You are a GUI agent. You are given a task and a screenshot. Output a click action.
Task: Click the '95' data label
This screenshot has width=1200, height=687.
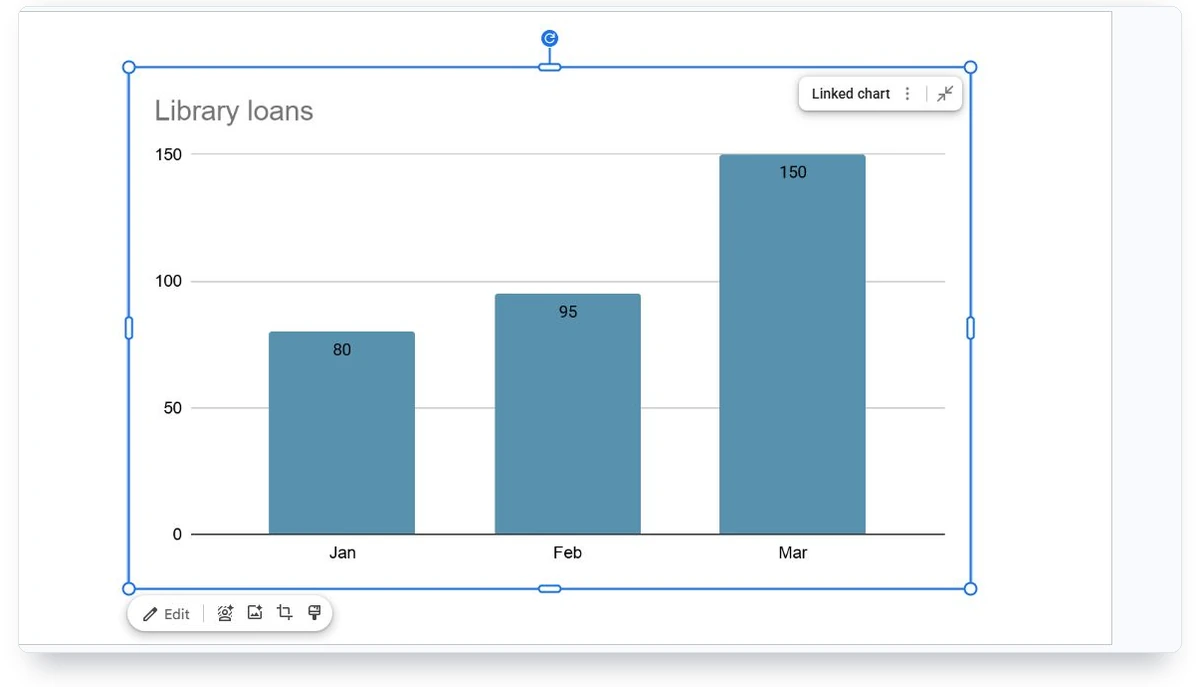click(x=568, y=312)
